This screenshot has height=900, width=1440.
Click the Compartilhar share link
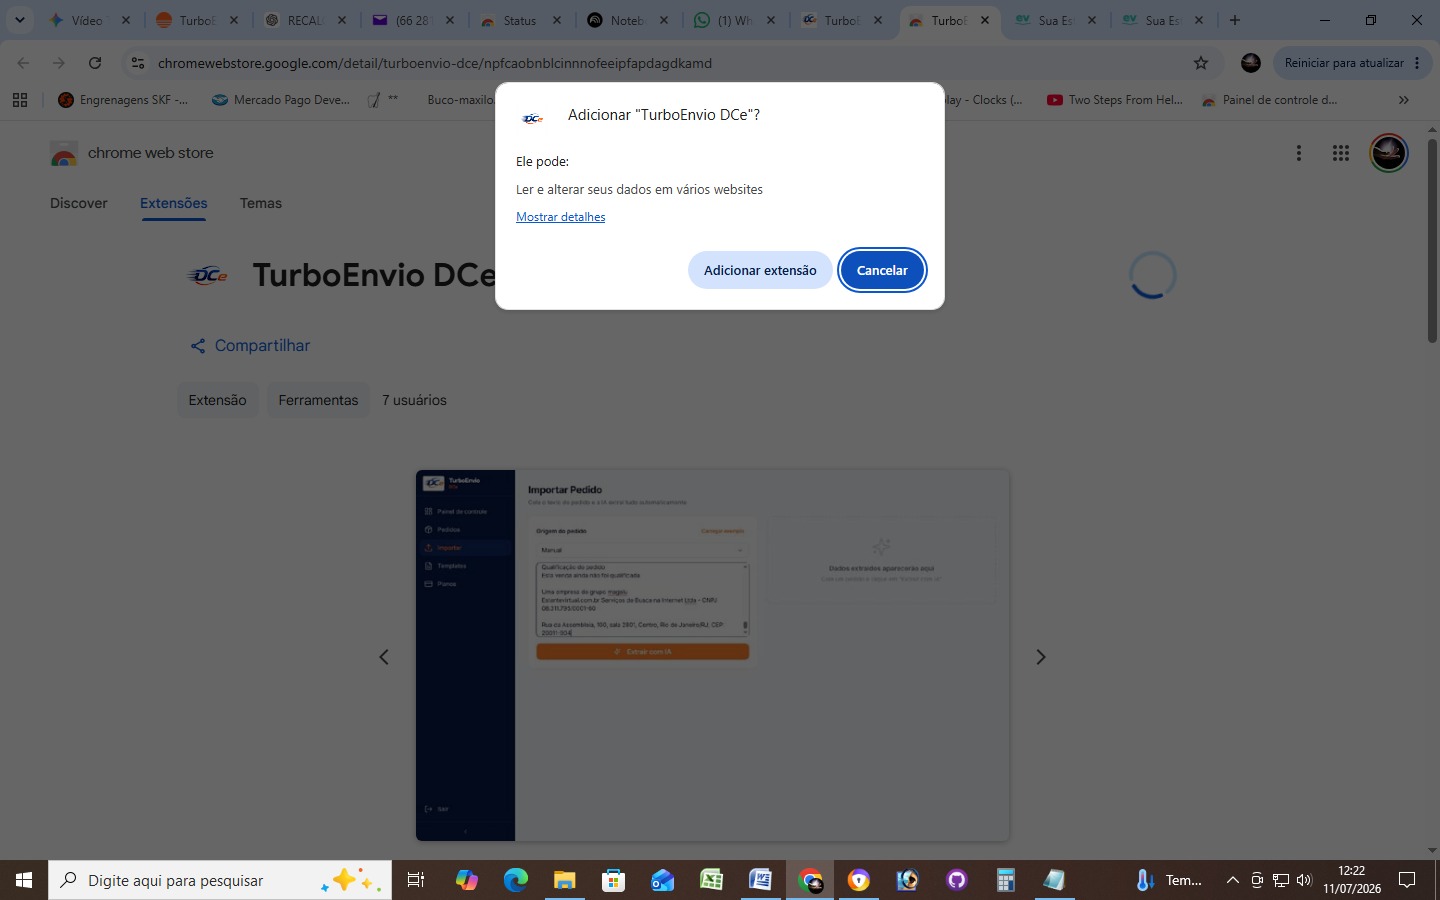click(x=250, y=345)
